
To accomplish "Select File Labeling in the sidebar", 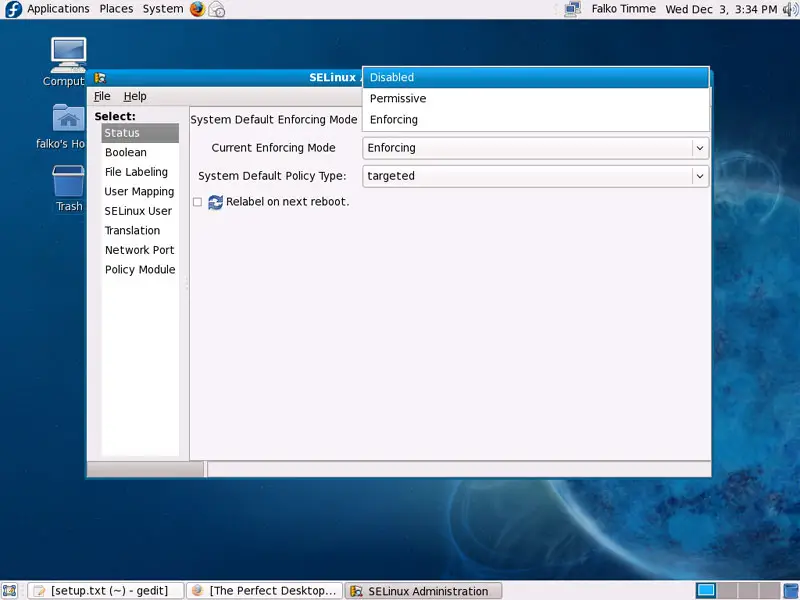I will pos(140,172).
